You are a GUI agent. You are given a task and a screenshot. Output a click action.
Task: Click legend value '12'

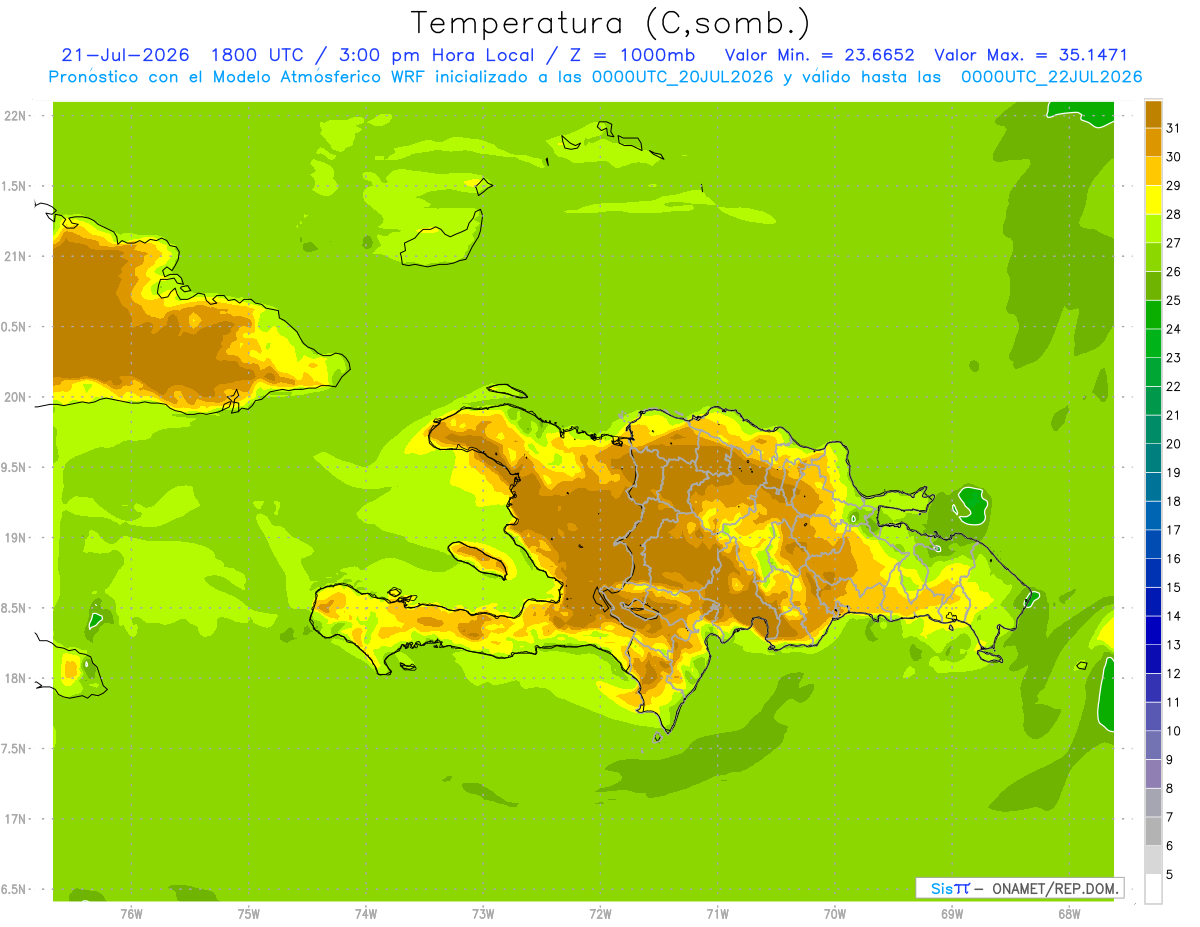point(1174,673)
